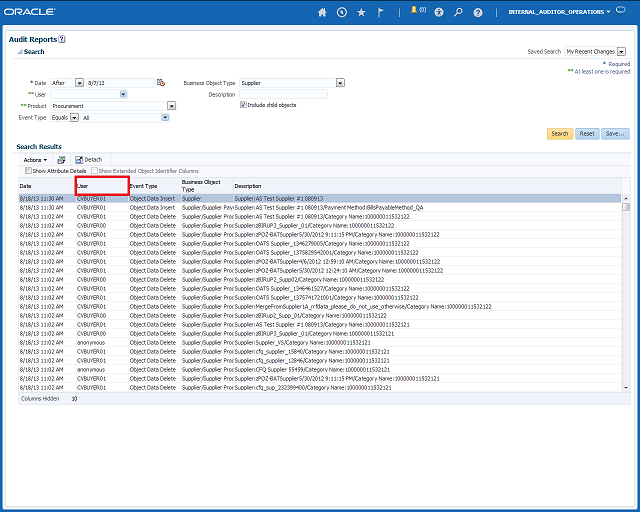Screen dimensions: 640x512
Task: Click the results table scroll up arrow
Action: tap(626, 198)
